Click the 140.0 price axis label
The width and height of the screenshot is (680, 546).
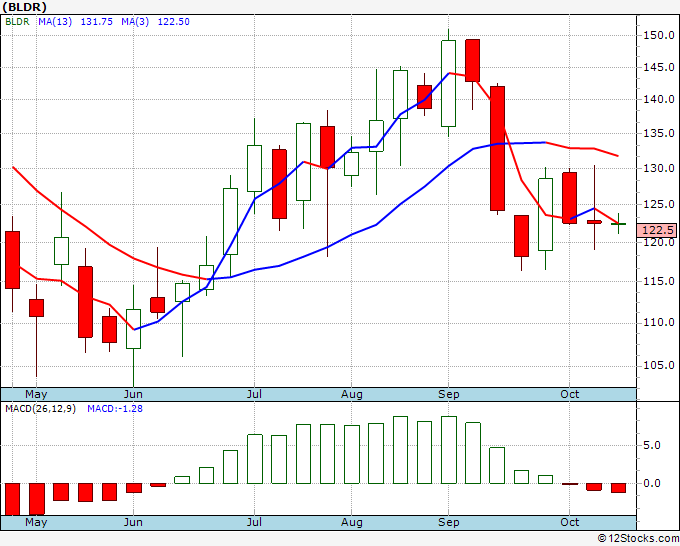tap(658, 99)
